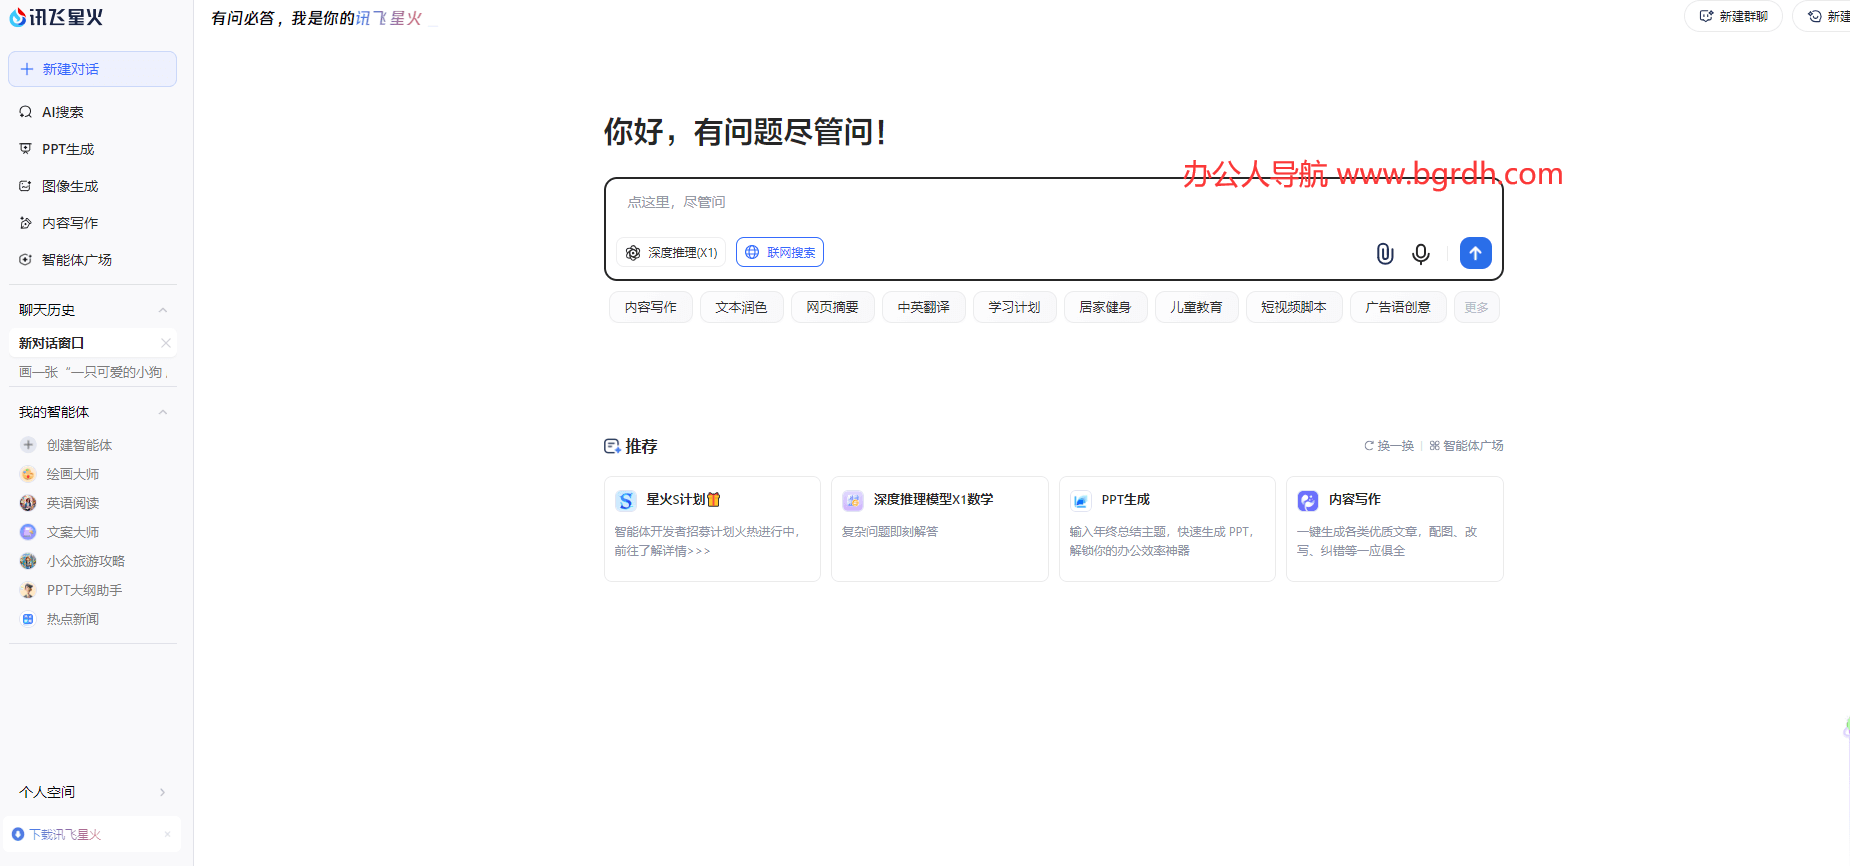The height and width of the screenshot is (866, 1850).
Task: Toggle 深度推理(X1) mode
Action: 671,253
